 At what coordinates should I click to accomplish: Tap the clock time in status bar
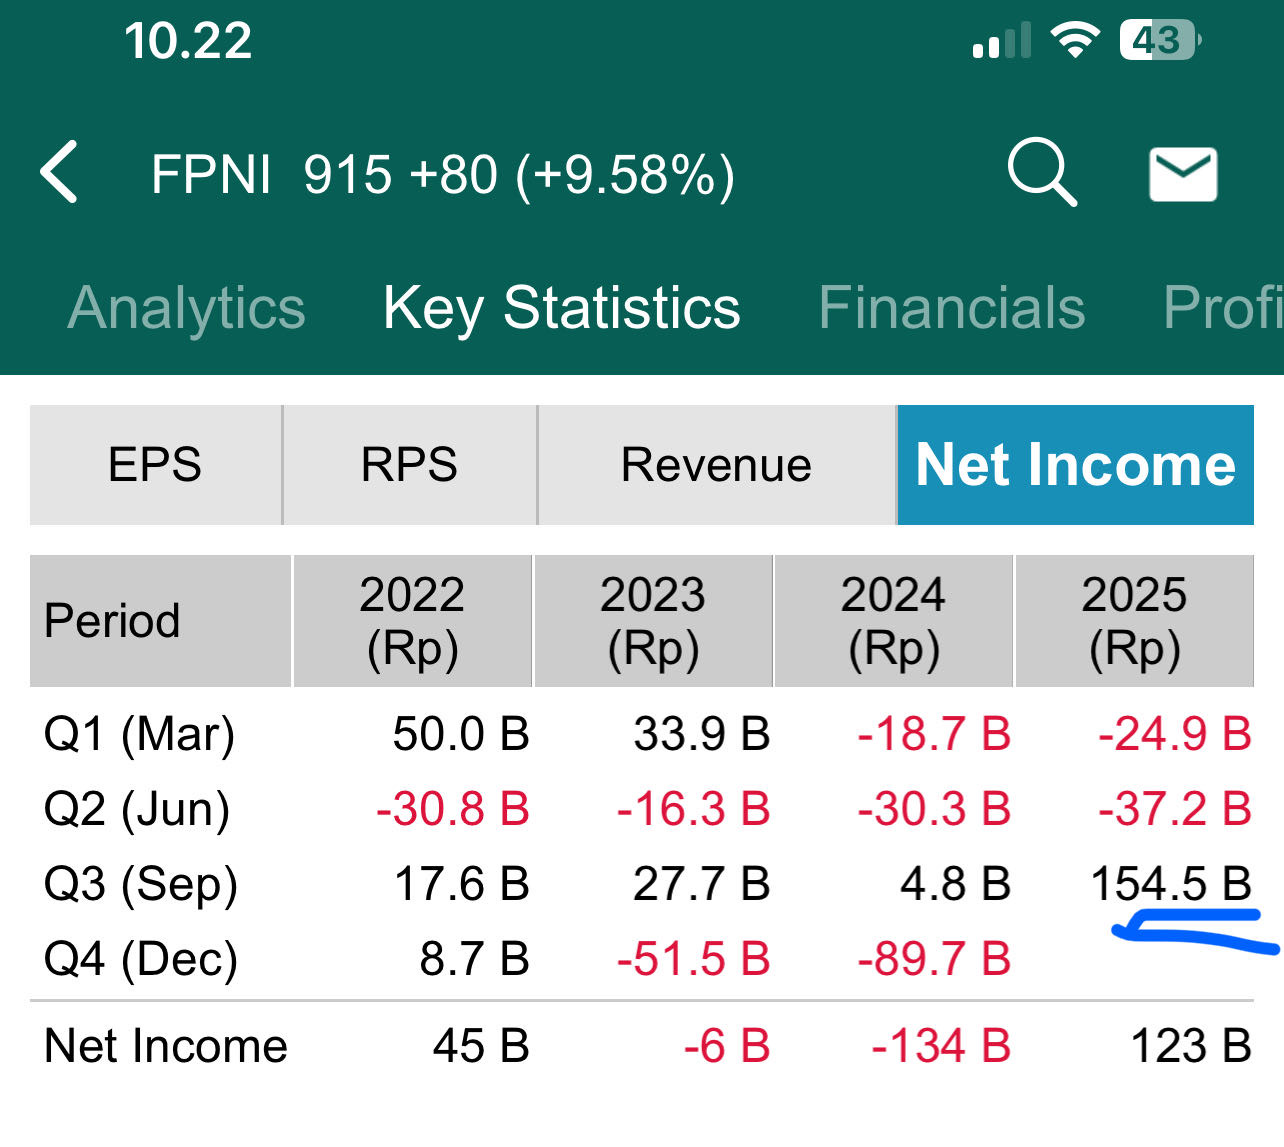coord(188,41)
